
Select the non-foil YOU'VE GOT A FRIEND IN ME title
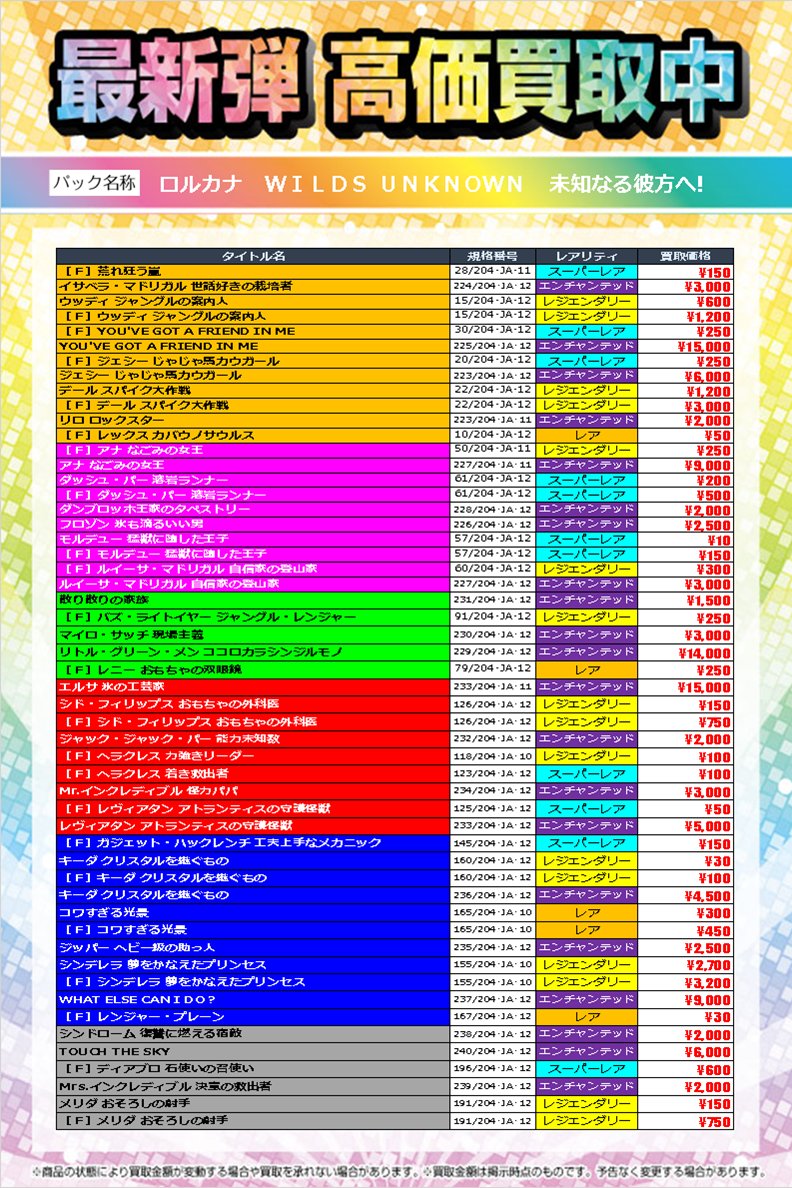coord(253,345)
